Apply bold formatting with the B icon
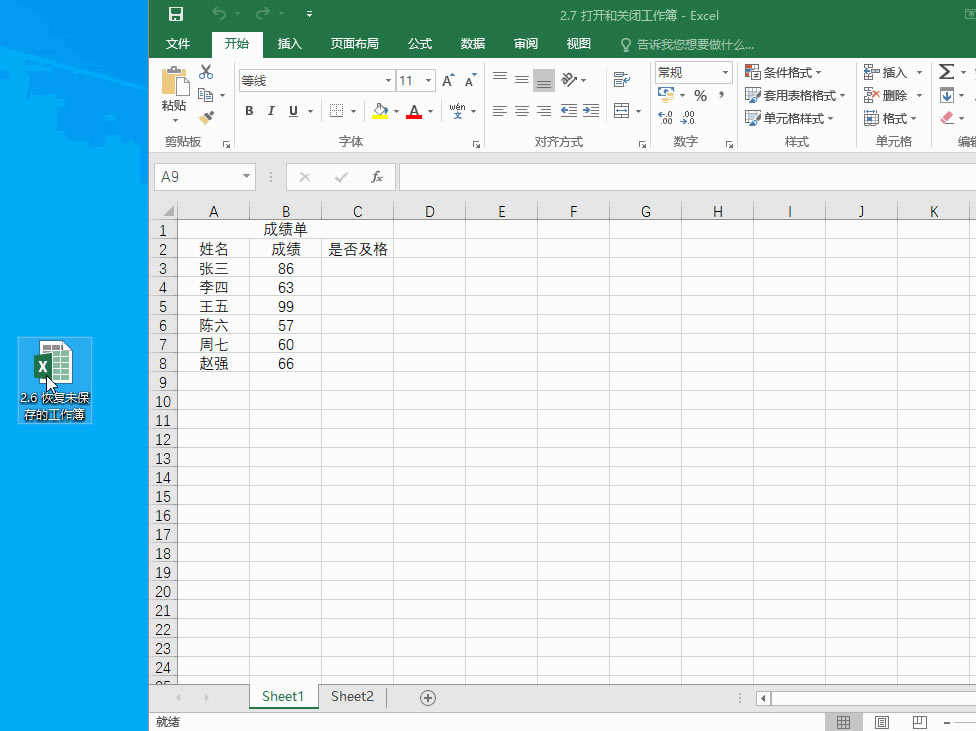 (x=249, y=111)
